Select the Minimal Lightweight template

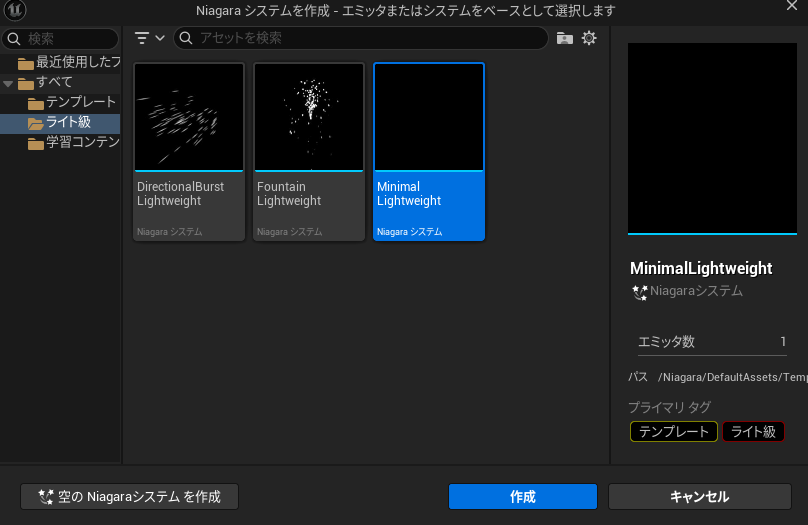(429, 152)
